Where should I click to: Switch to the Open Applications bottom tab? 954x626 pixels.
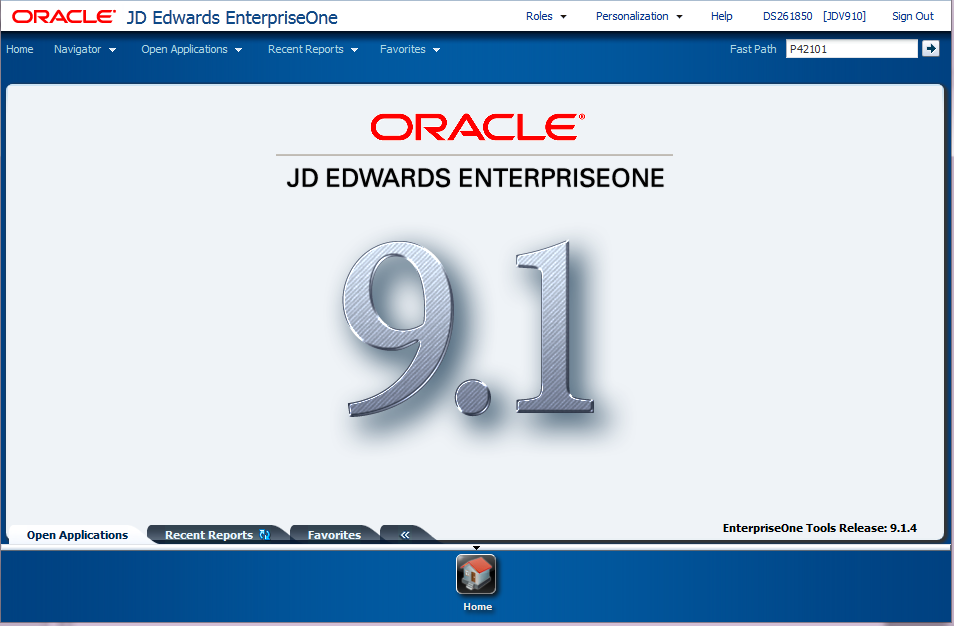point(77,535)
